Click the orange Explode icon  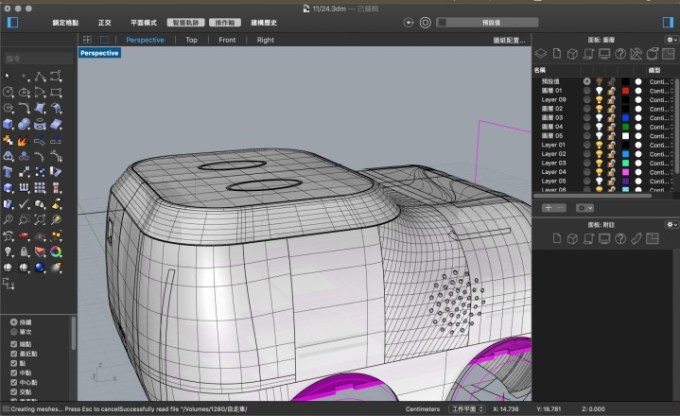coord(23,141)
